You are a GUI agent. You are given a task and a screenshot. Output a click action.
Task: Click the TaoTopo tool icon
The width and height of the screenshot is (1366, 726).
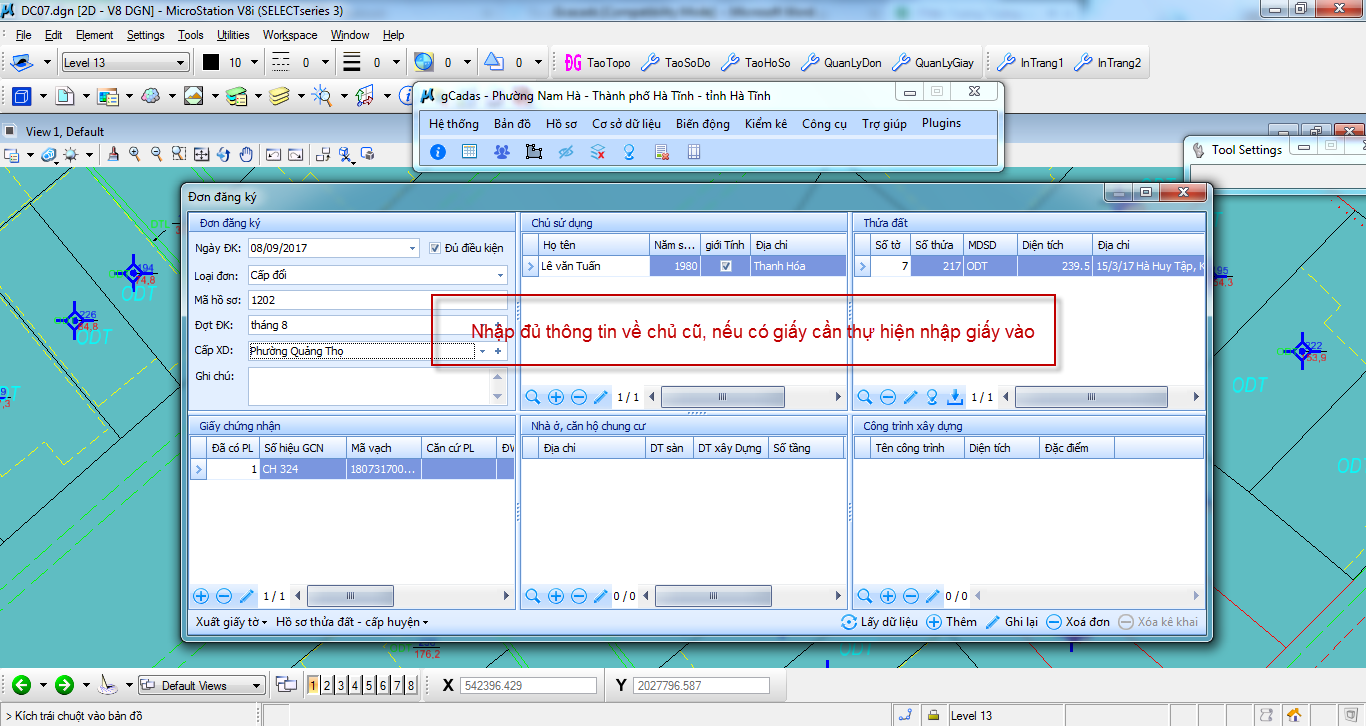click(573, 62)
